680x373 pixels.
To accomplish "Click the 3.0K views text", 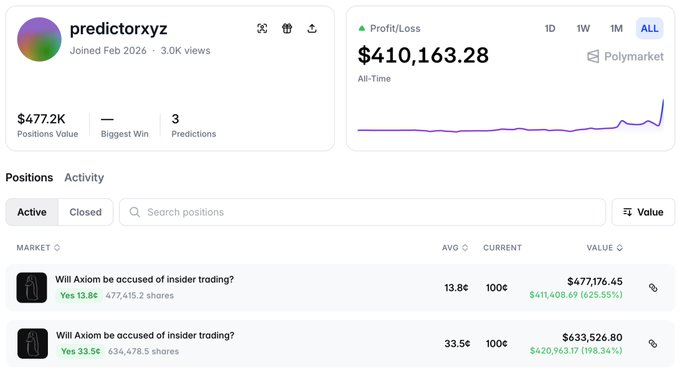I will click(185, 51).
